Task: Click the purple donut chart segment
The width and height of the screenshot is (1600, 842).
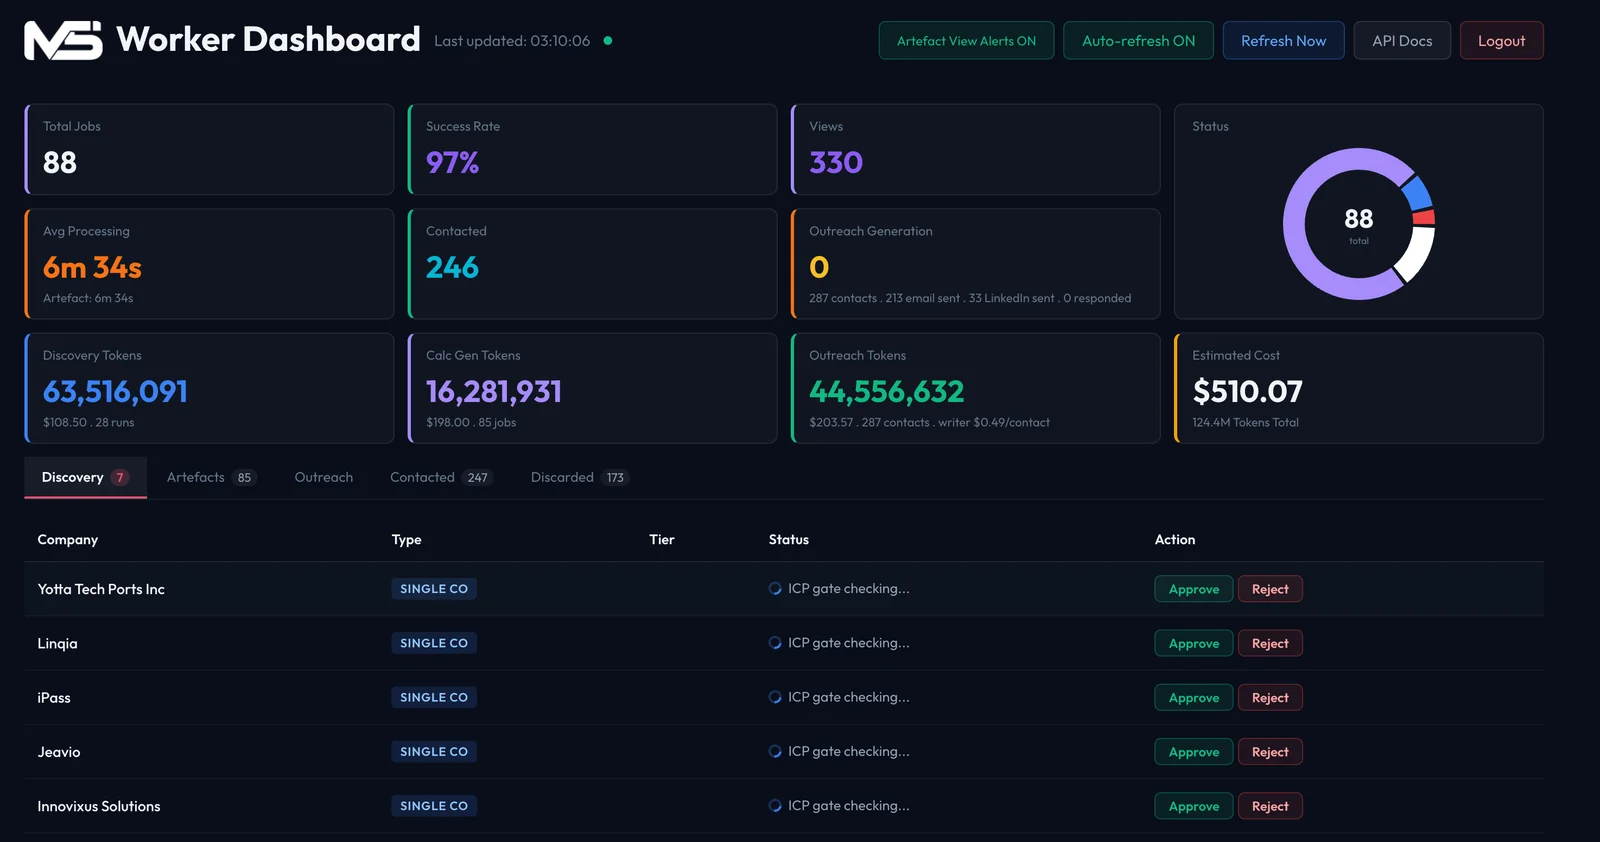Action: [1295, 225]
